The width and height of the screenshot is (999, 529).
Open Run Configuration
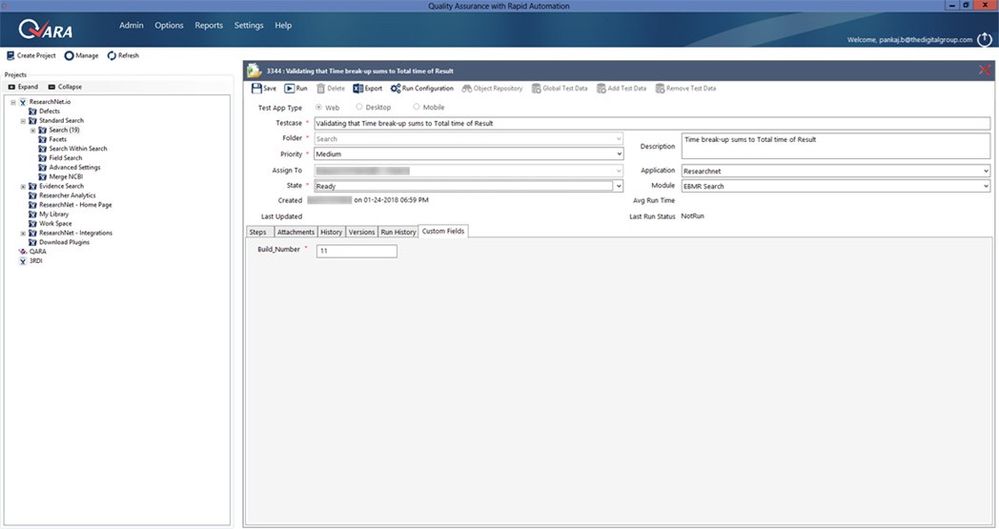click(x=422, y=89)
